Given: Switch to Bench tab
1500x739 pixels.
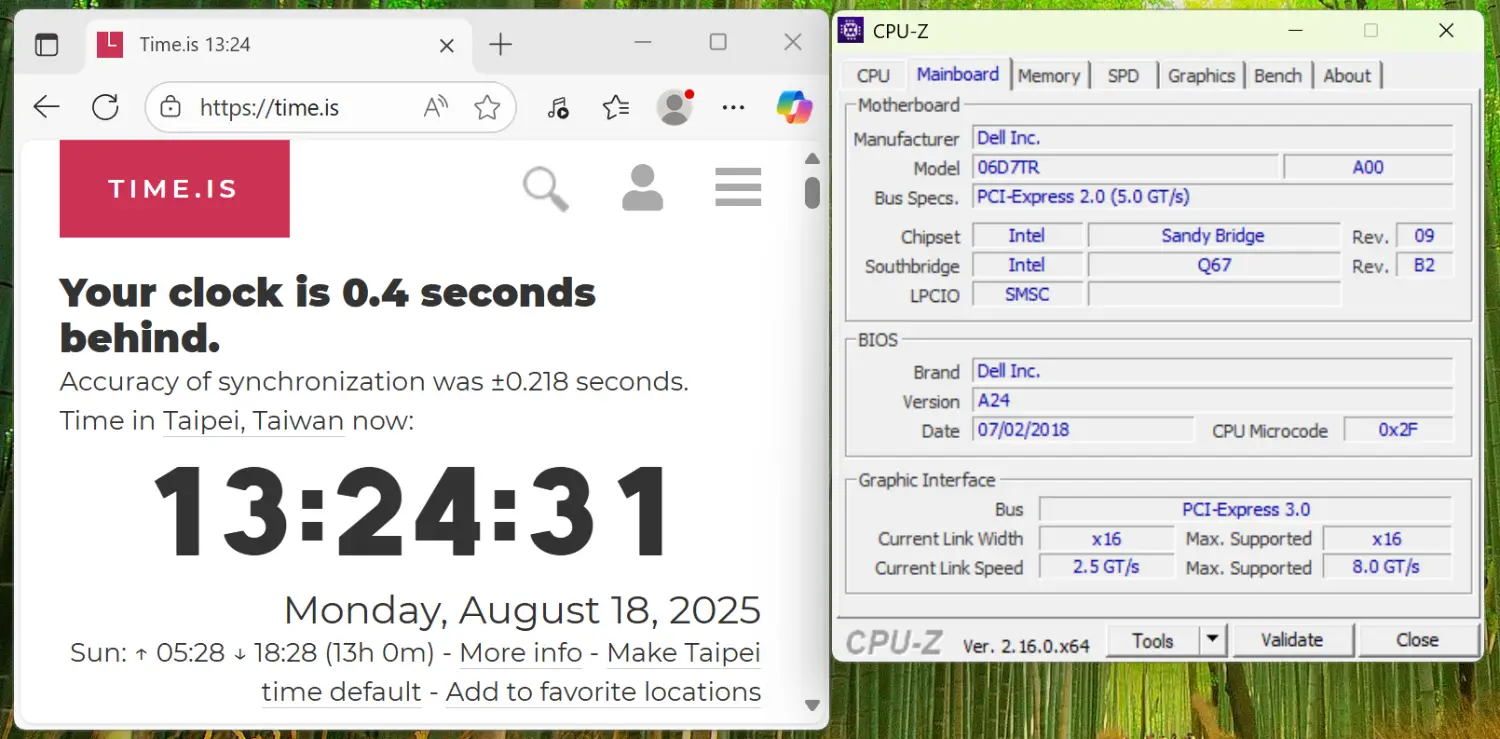Looking at the screenshot, I should pos(1278,76).
